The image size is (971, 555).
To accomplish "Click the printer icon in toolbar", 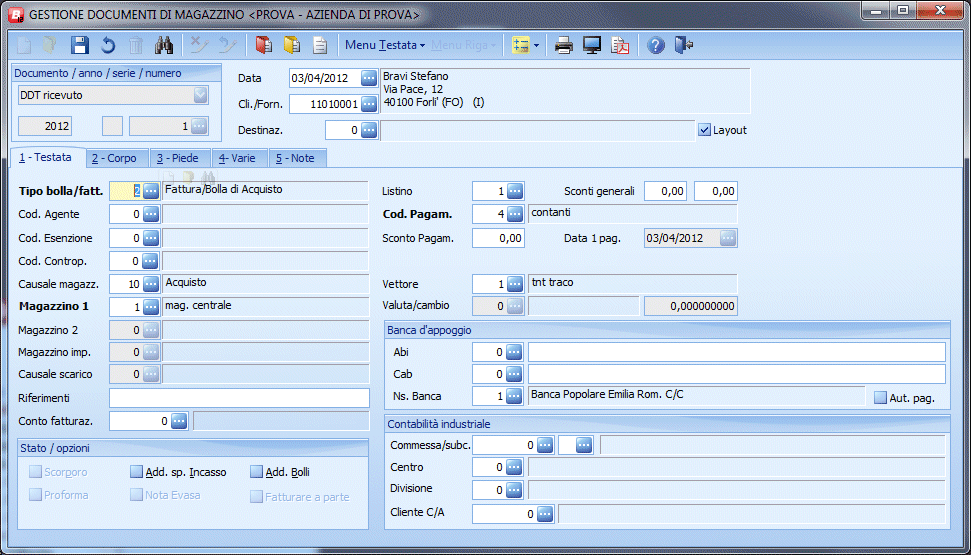I will pyautogui.click(x=564, y=45).
